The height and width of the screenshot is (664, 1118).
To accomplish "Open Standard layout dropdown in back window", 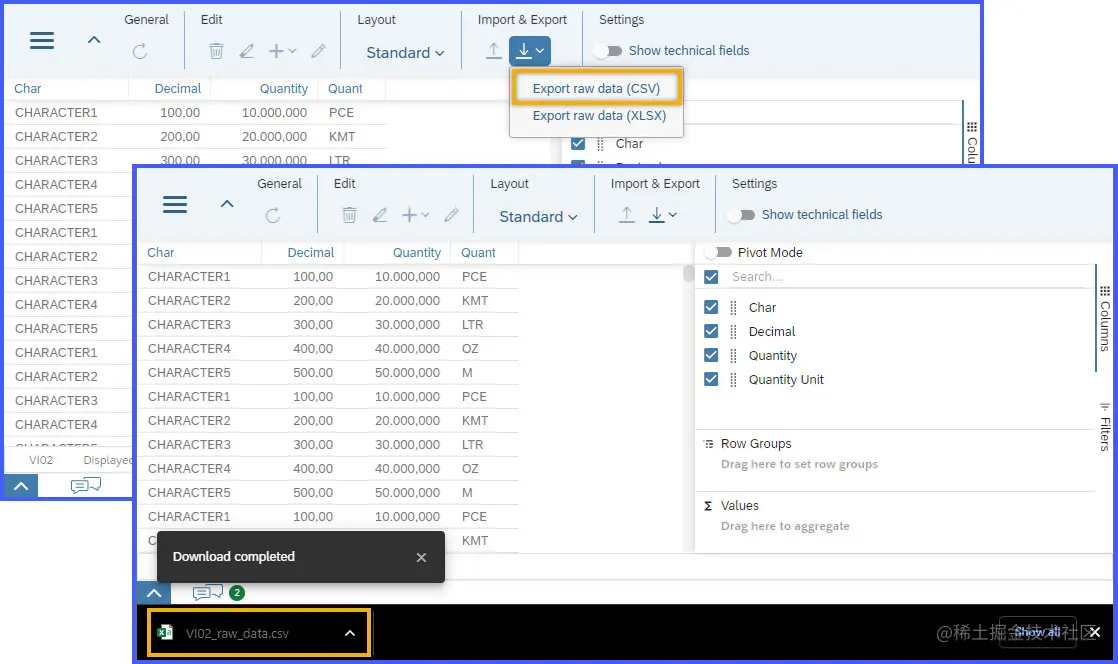I will coord(405,52).
